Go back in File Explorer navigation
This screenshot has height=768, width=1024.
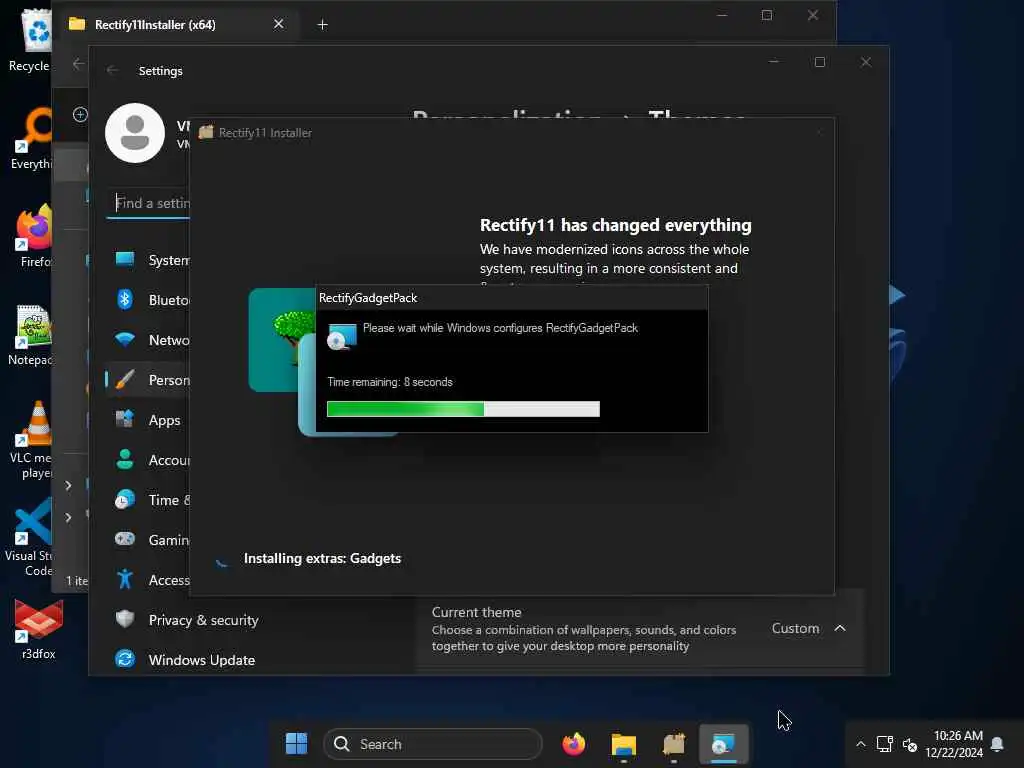(x=78, y=64)
